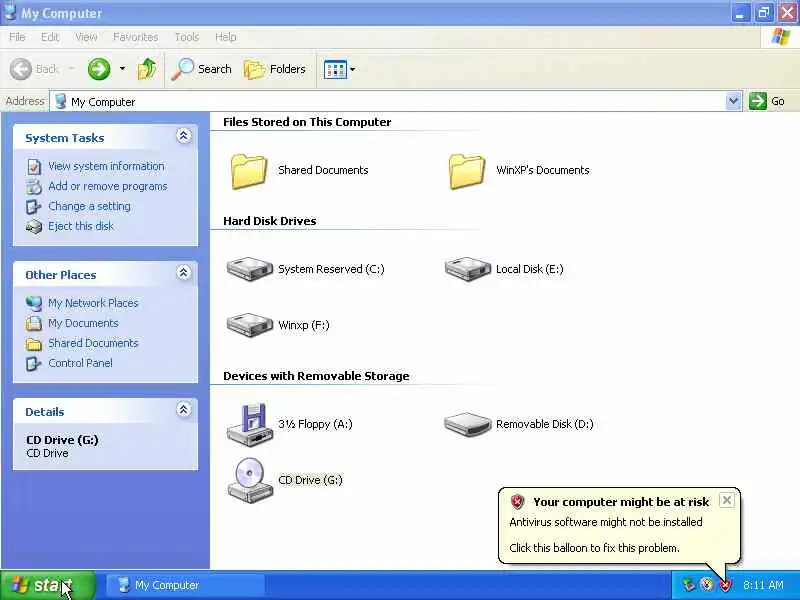This screenshot has height=600, width=800.
Task: Click the My Network Places globe icon
Action: [x=34, y=303]
